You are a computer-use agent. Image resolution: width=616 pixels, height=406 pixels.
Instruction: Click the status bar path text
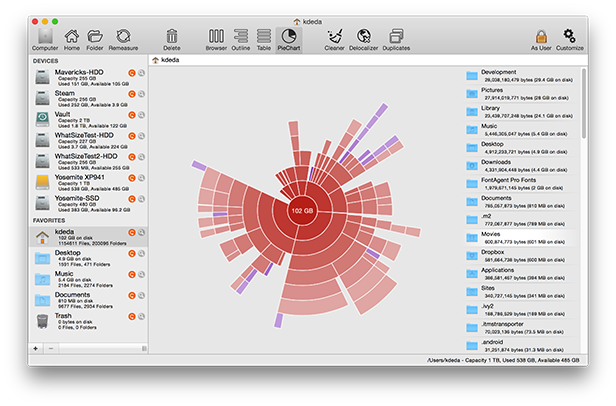point(503,360)
